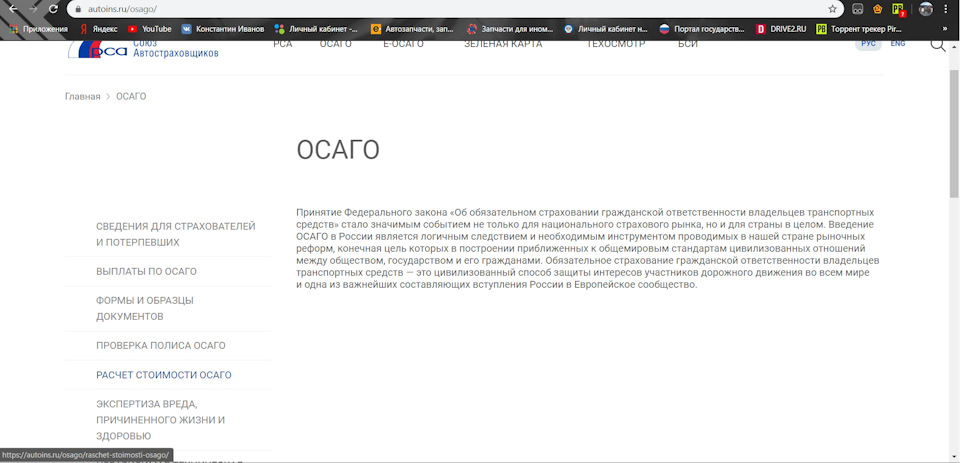
Task: Open the Яндекс bookmark
Action: pos(98,29)
